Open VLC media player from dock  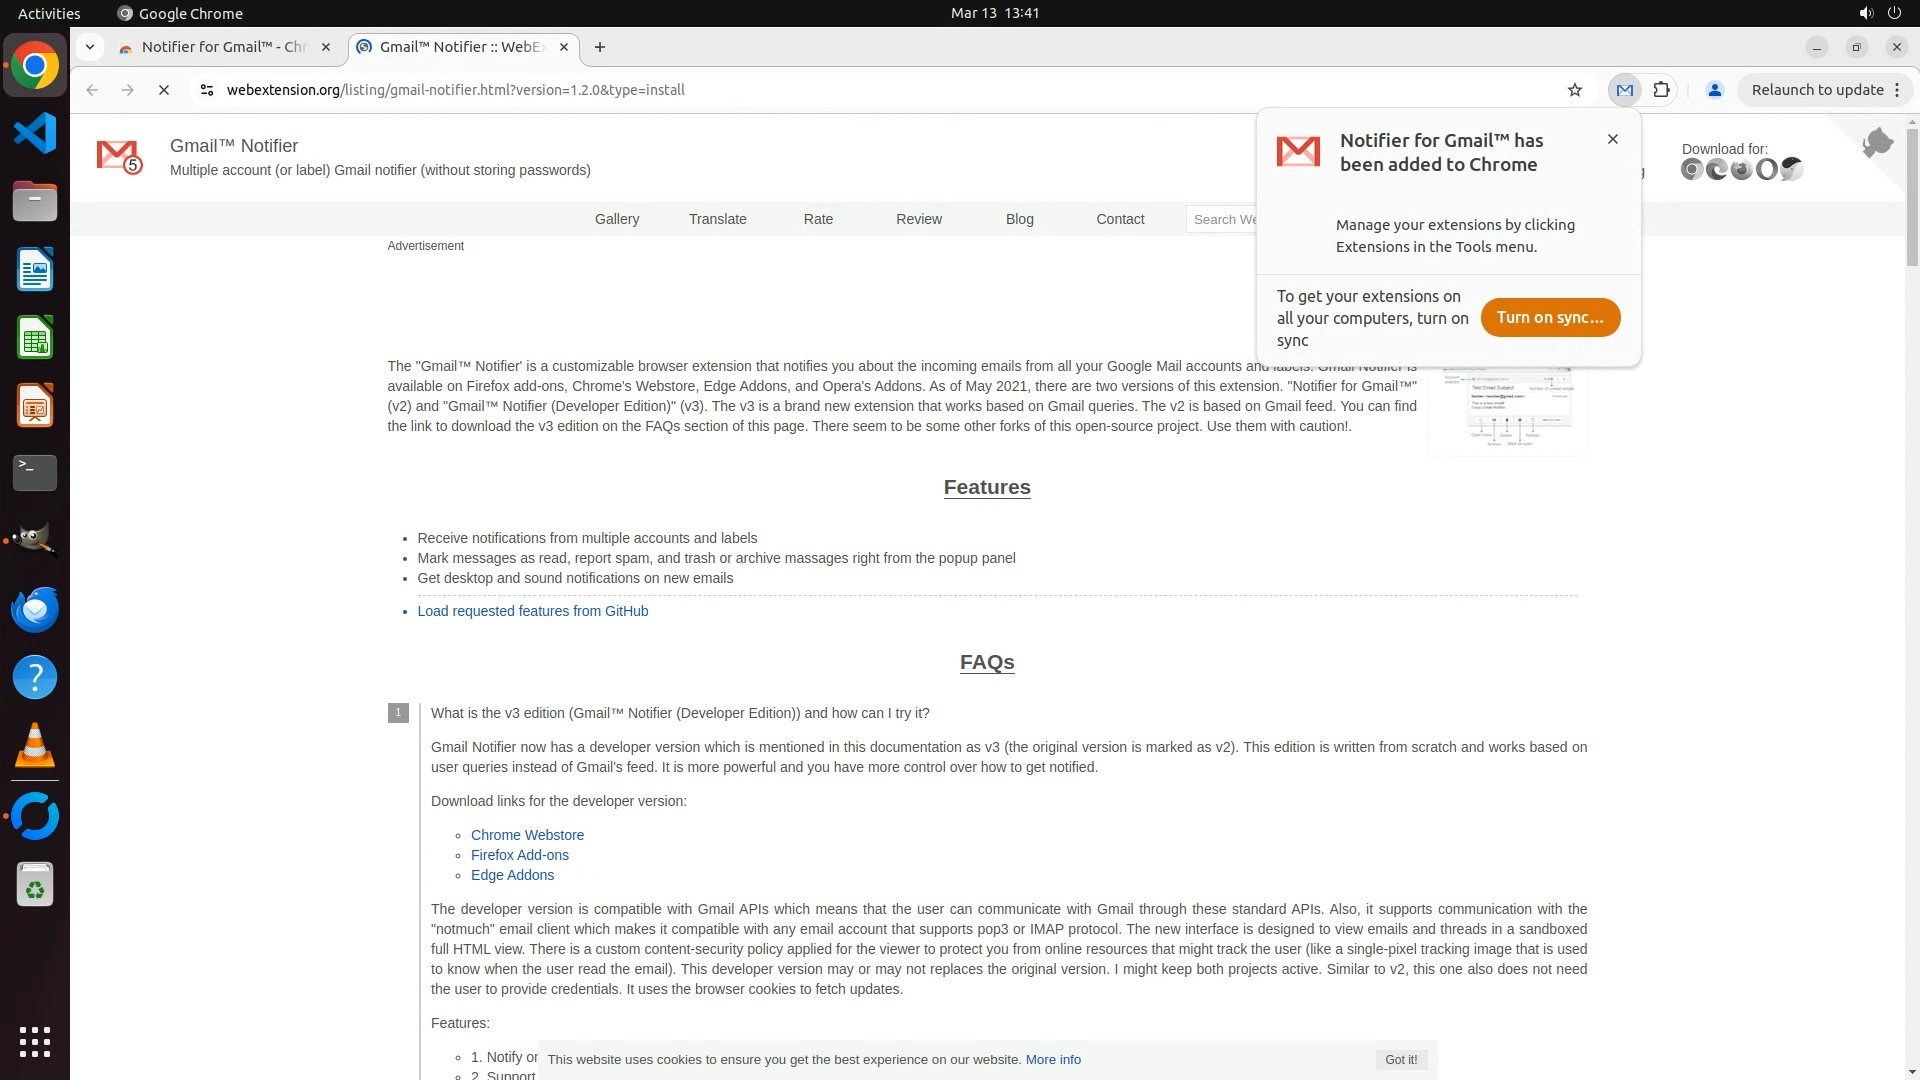pyautogui.click(x=35, y=746)
